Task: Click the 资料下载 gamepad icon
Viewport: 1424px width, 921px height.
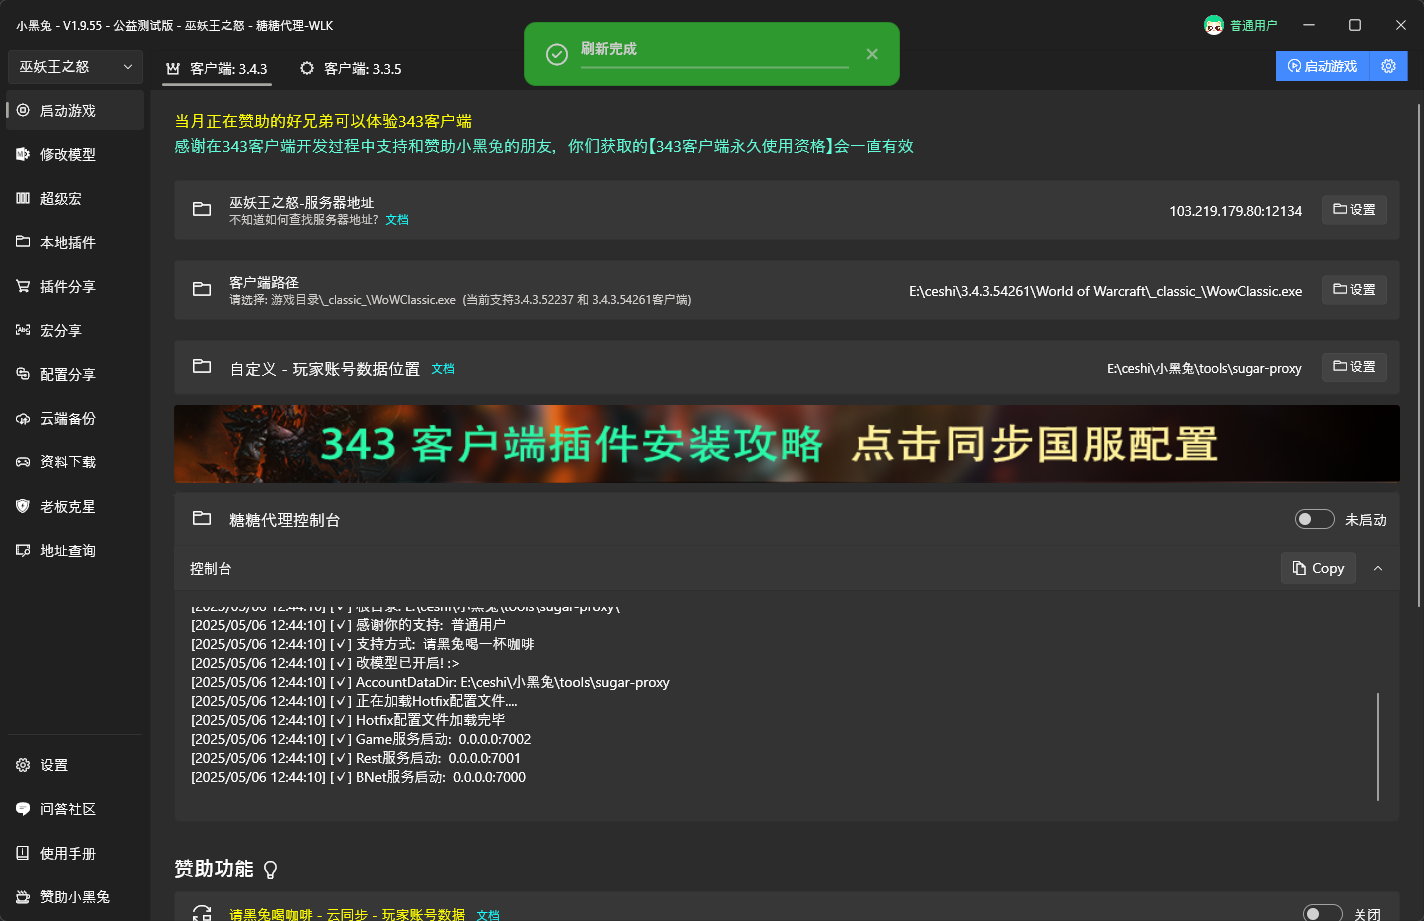Action: pos(23,462)
